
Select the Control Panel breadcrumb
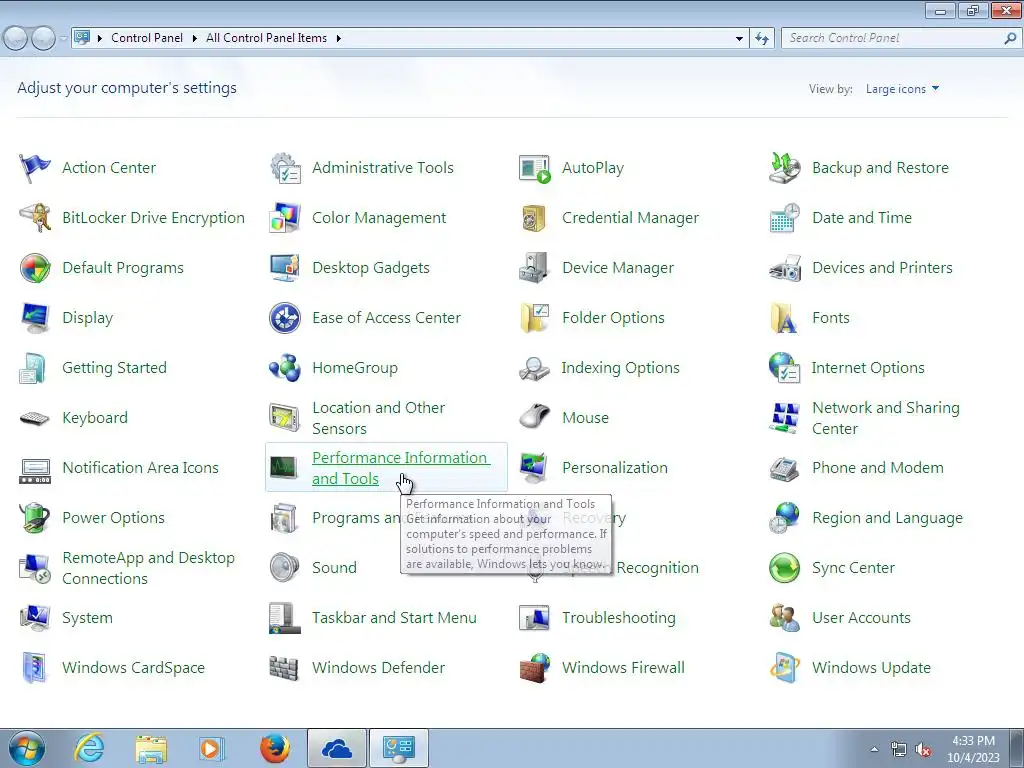pos(147,38)
